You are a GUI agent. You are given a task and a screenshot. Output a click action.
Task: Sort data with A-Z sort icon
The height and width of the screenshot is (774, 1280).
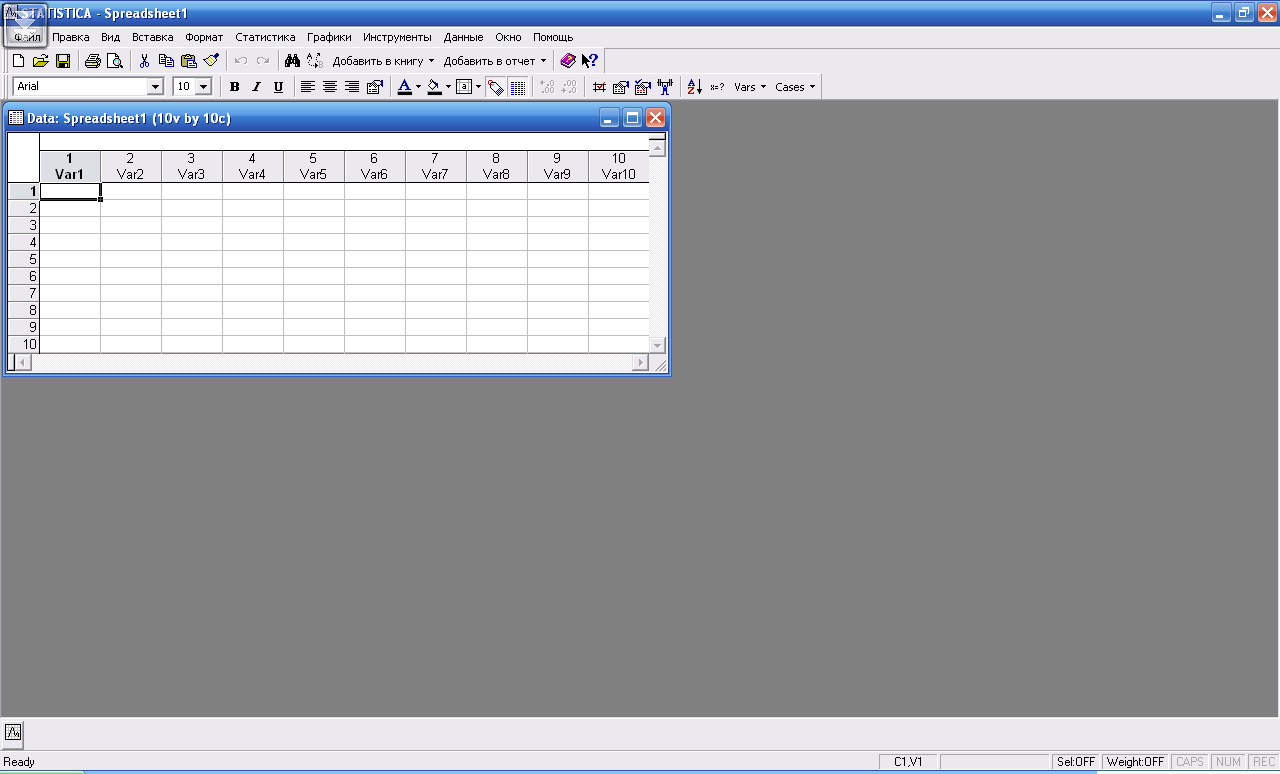tap(695, 87)
